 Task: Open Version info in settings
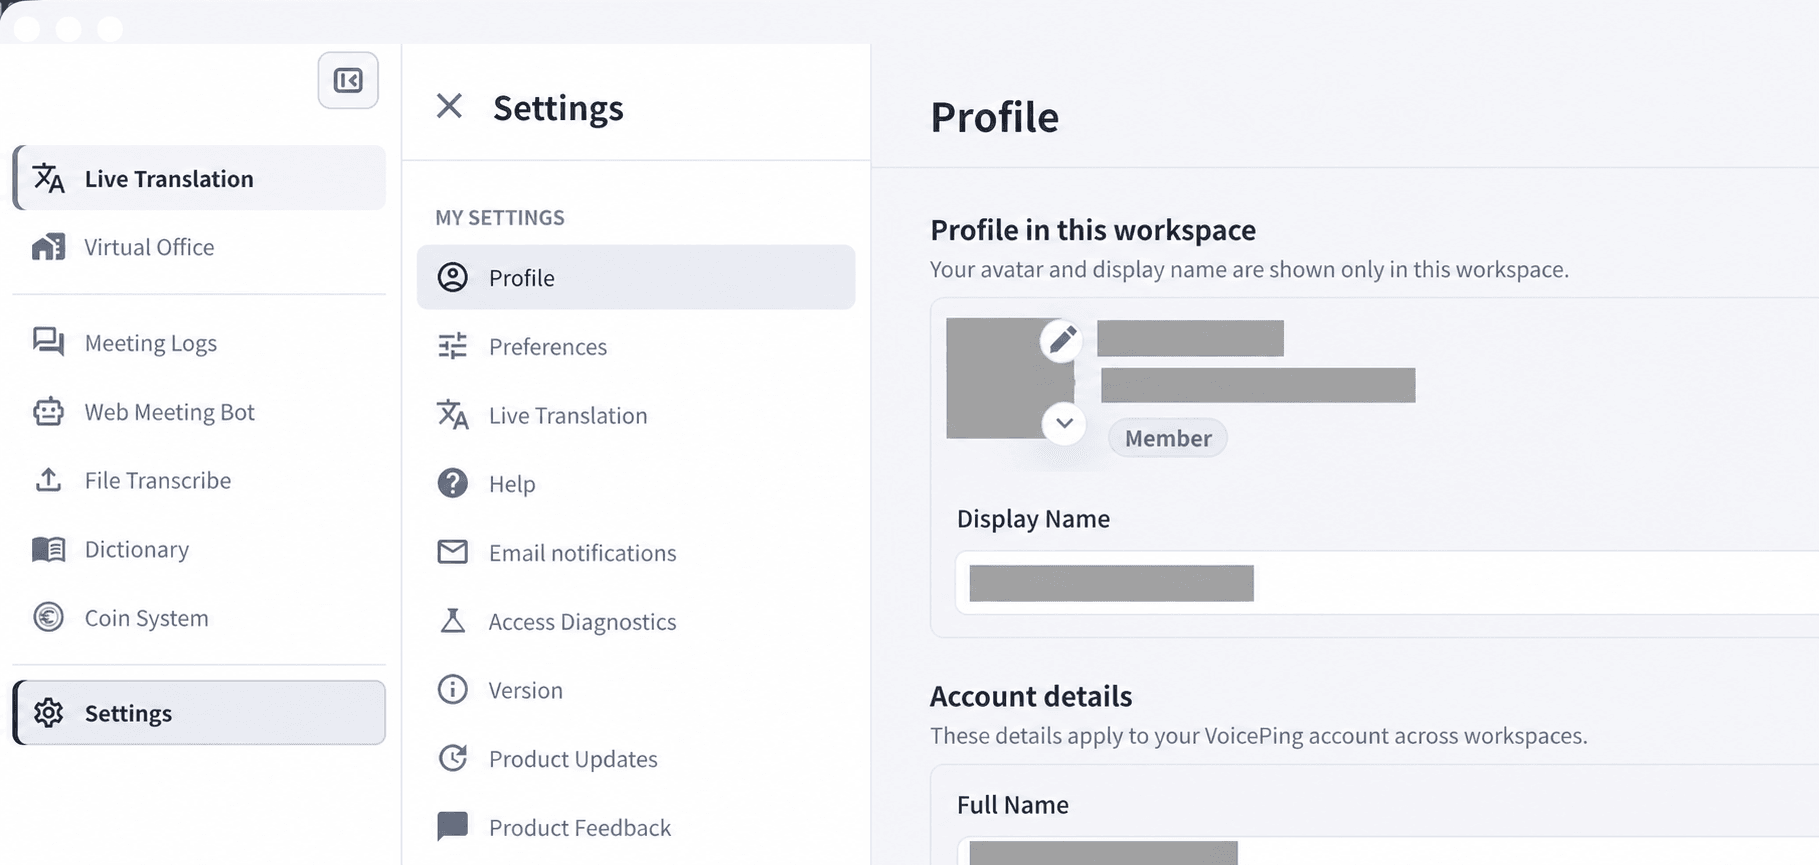click(636, 689)
